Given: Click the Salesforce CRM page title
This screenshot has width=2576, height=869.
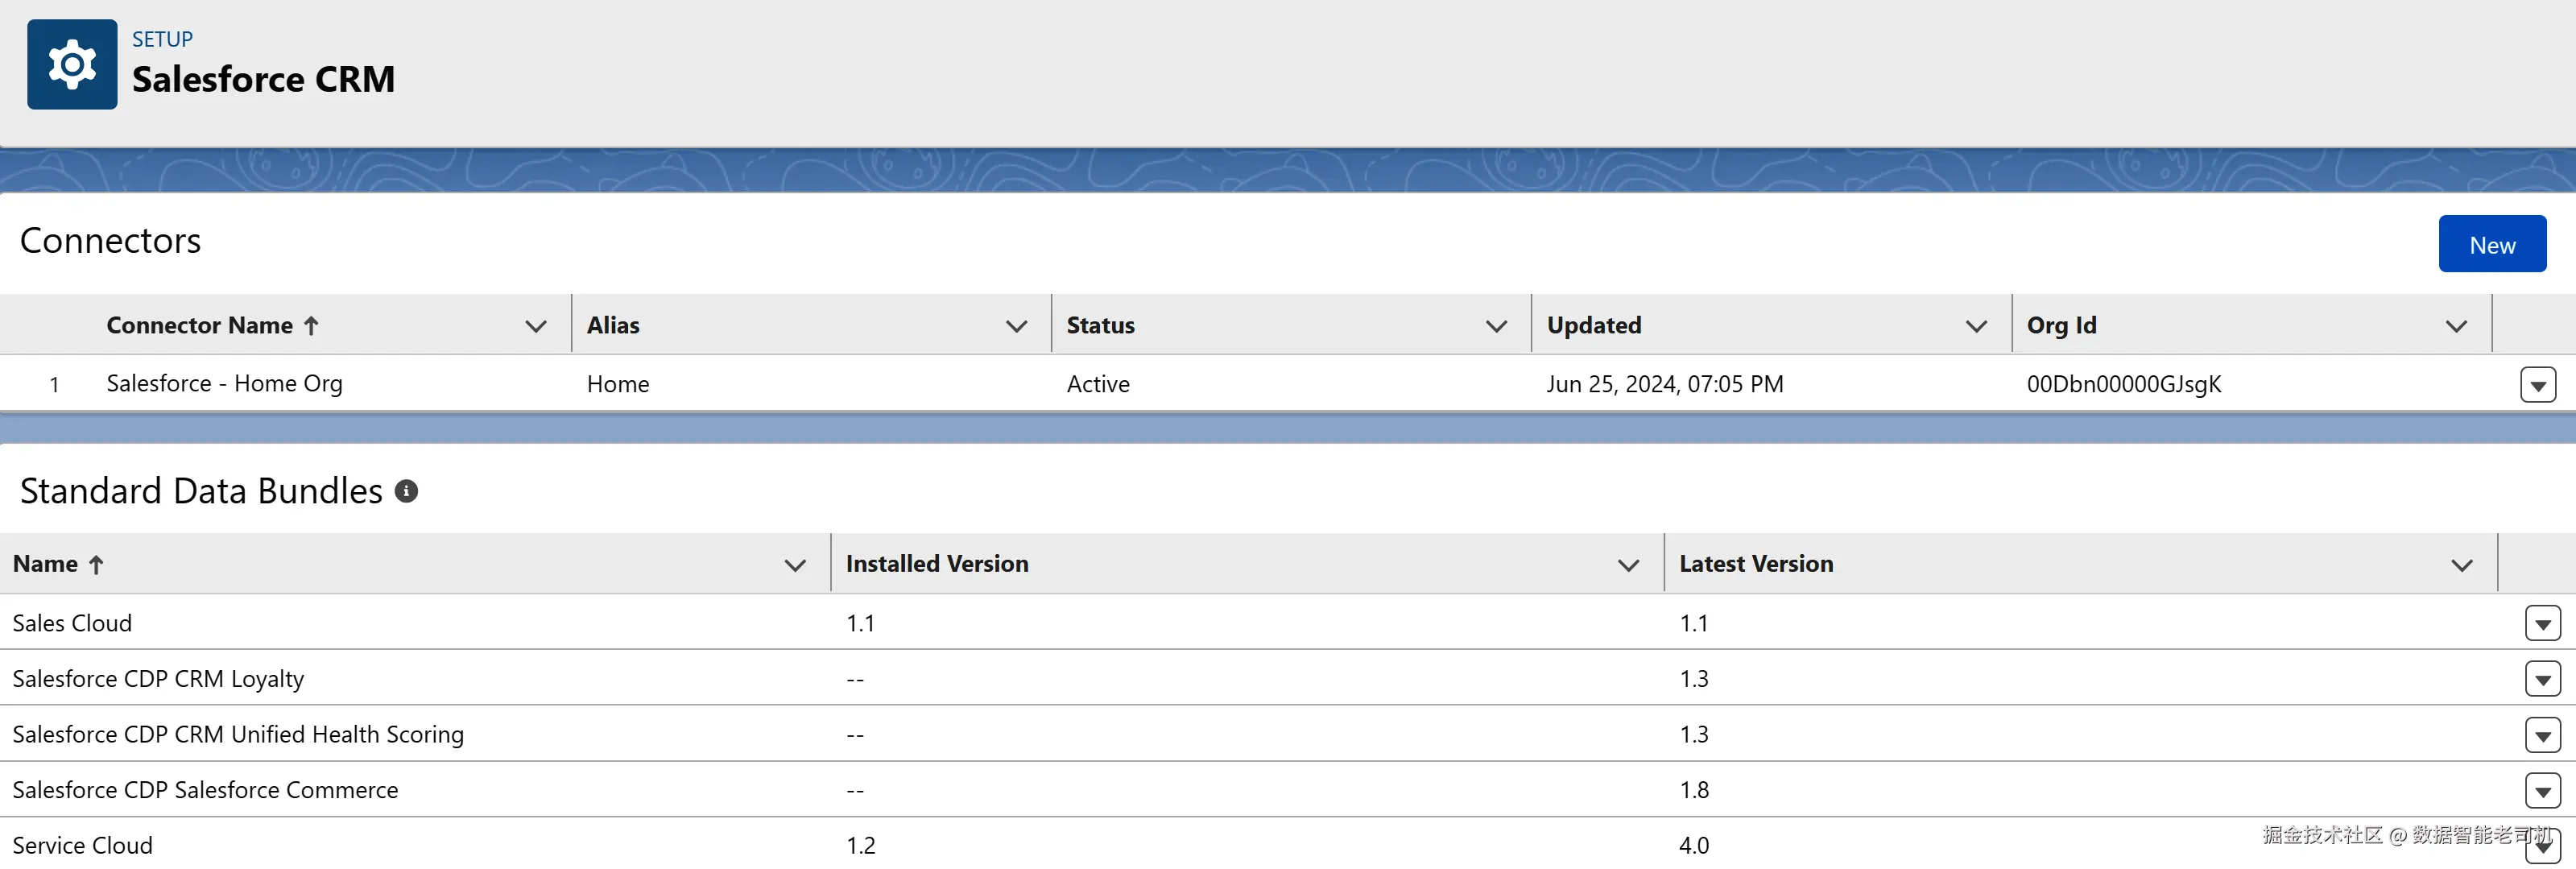Looking at the screenshot, I should tap(263, 79).
